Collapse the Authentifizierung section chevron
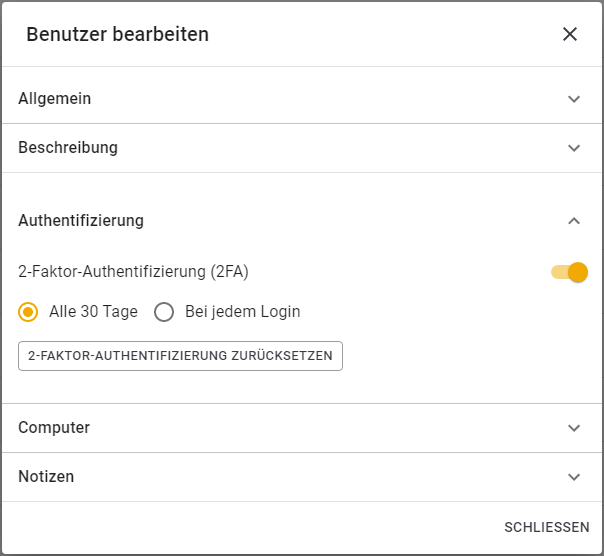This screenshot has width=604, height=556. coord(574,221)
